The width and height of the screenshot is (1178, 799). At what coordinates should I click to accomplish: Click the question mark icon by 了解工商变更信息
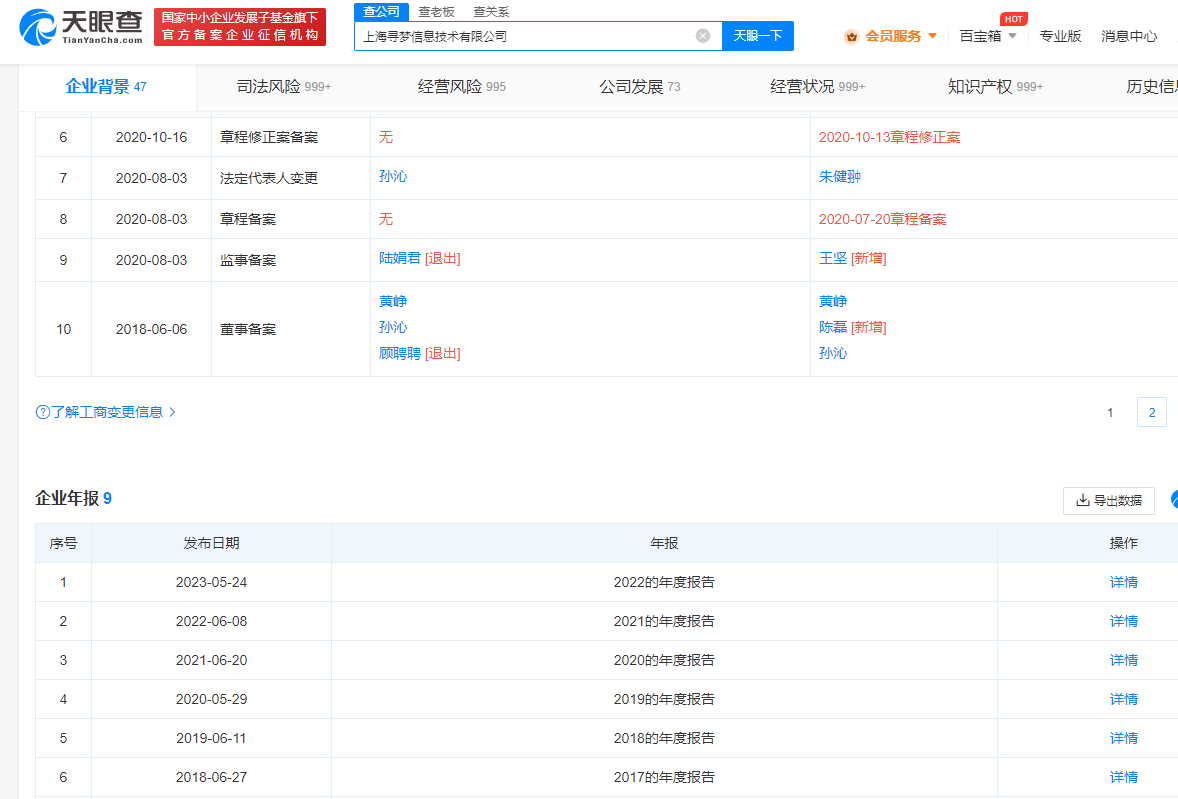[x=42, y=412]
